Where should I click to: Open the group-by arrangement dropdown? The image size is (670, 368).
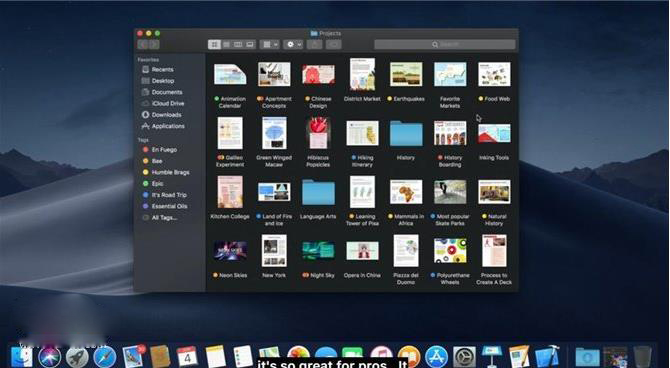point(270,44)
